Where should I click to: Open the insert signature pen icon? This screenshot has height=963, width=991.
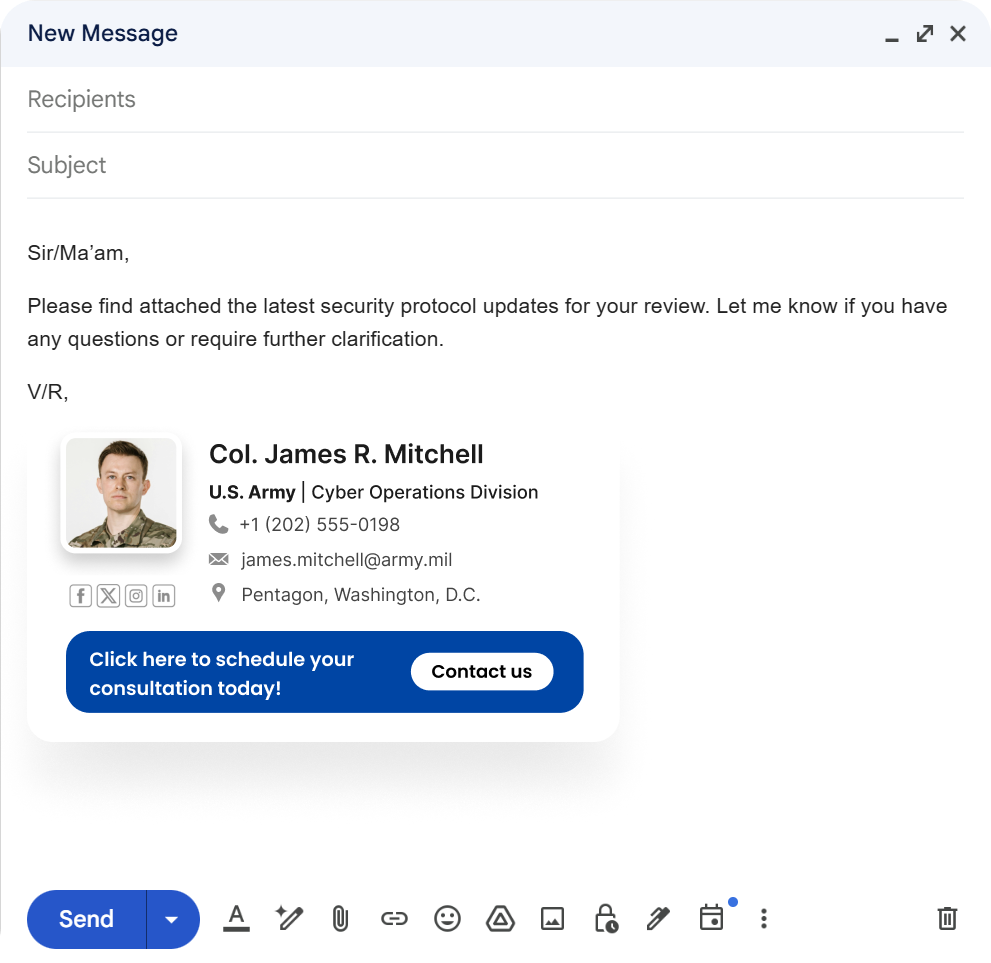pos(657,918)
